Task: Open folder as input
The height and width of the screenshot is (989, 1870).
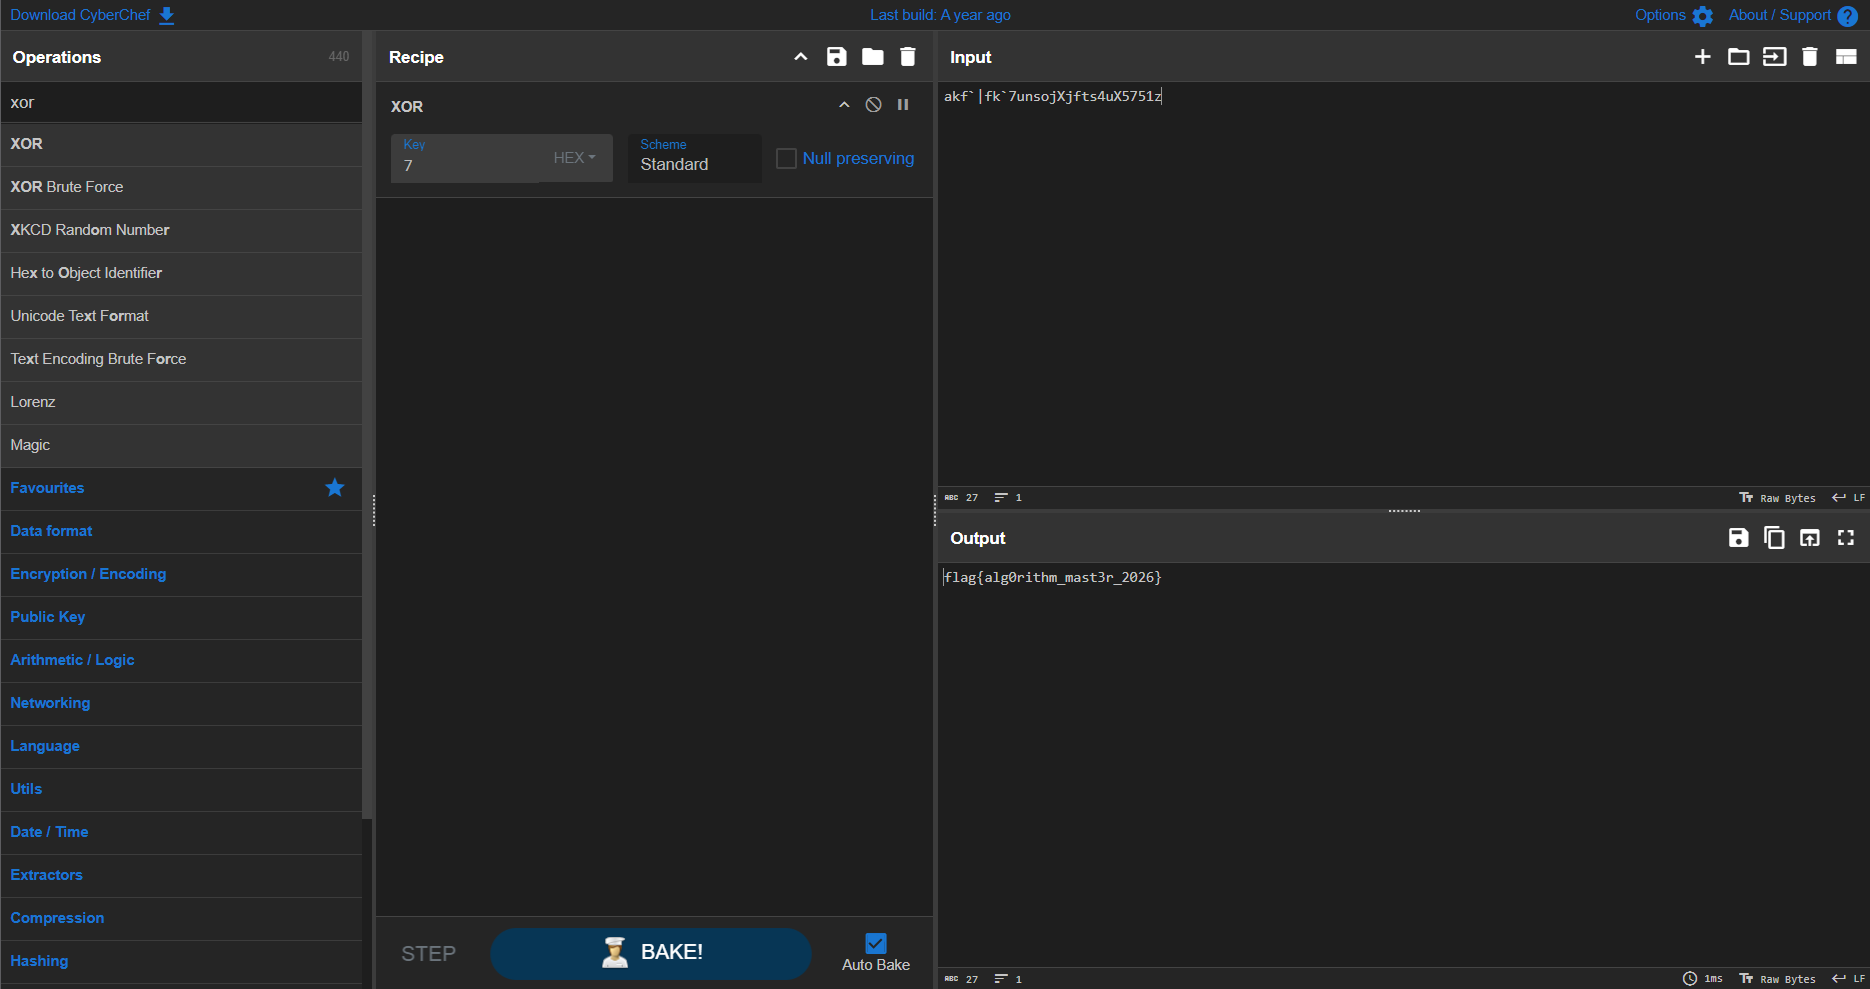Action: pyautogui.click(x=1739, y=57)
